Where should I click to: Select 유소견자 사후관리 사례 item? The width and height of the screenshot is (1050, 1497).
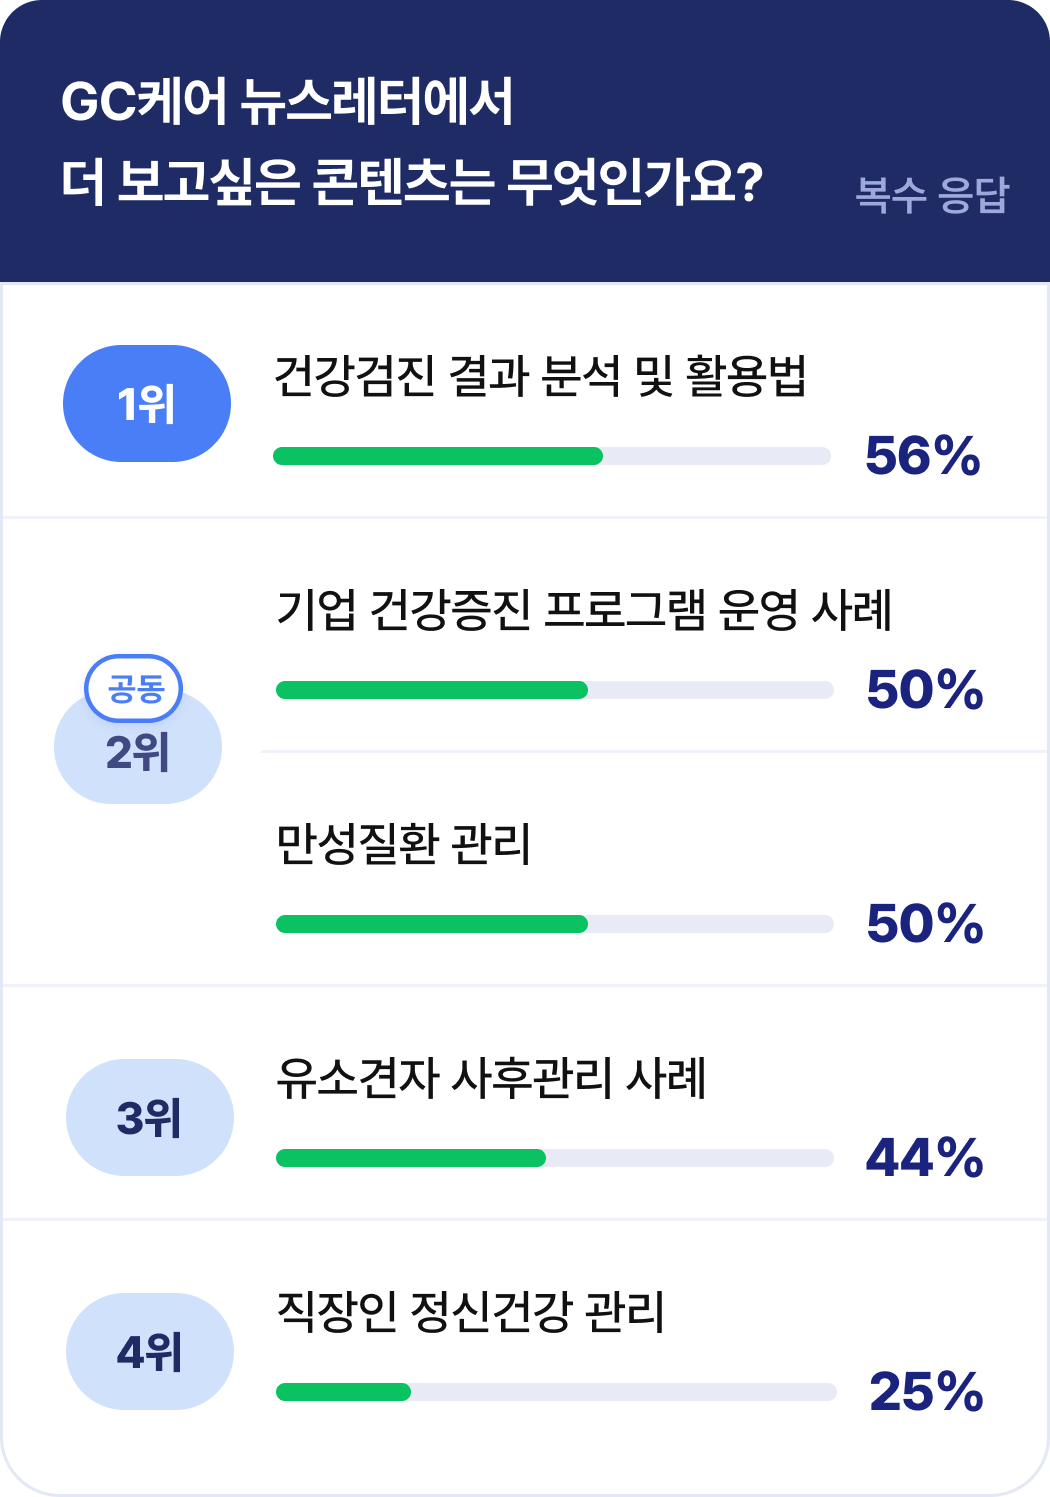point(491,1078)
